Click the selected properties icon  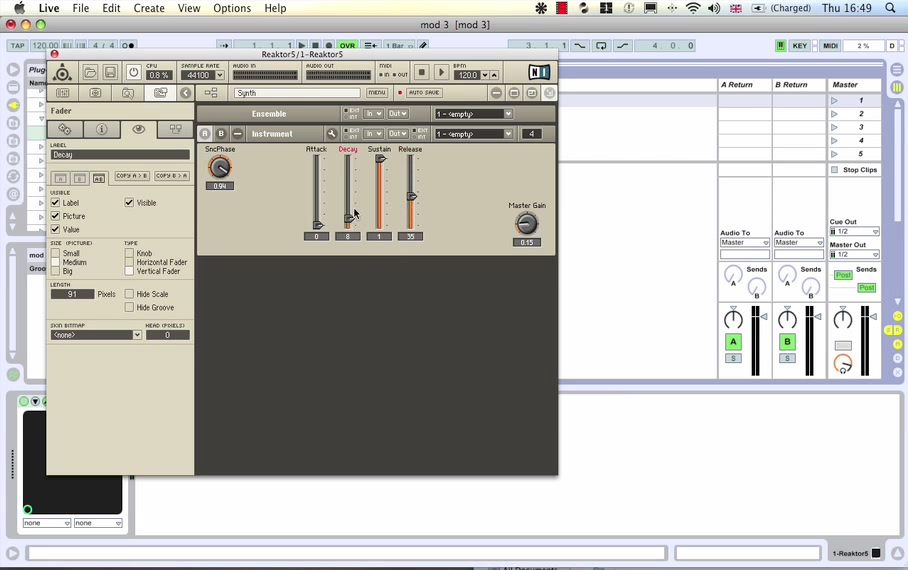[160, 93]
